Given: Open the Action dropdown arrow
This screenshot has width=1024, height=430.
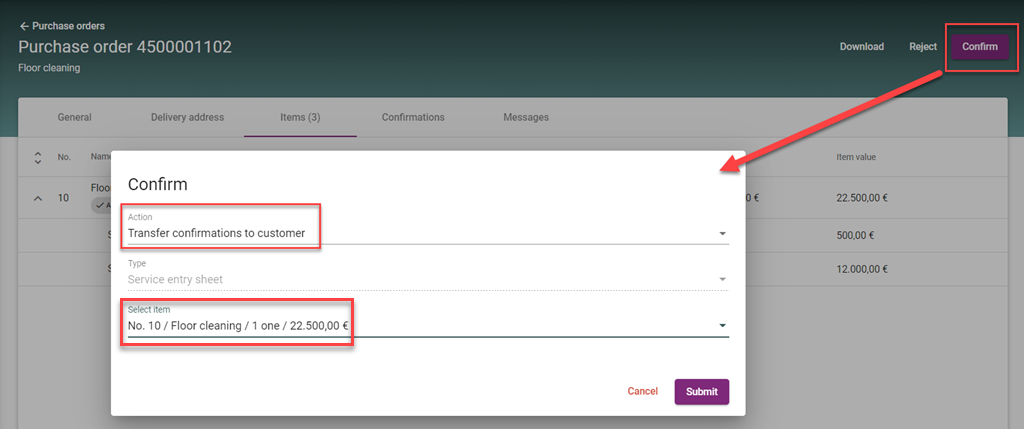Looking at the screenshot, I should click(722, 234).
